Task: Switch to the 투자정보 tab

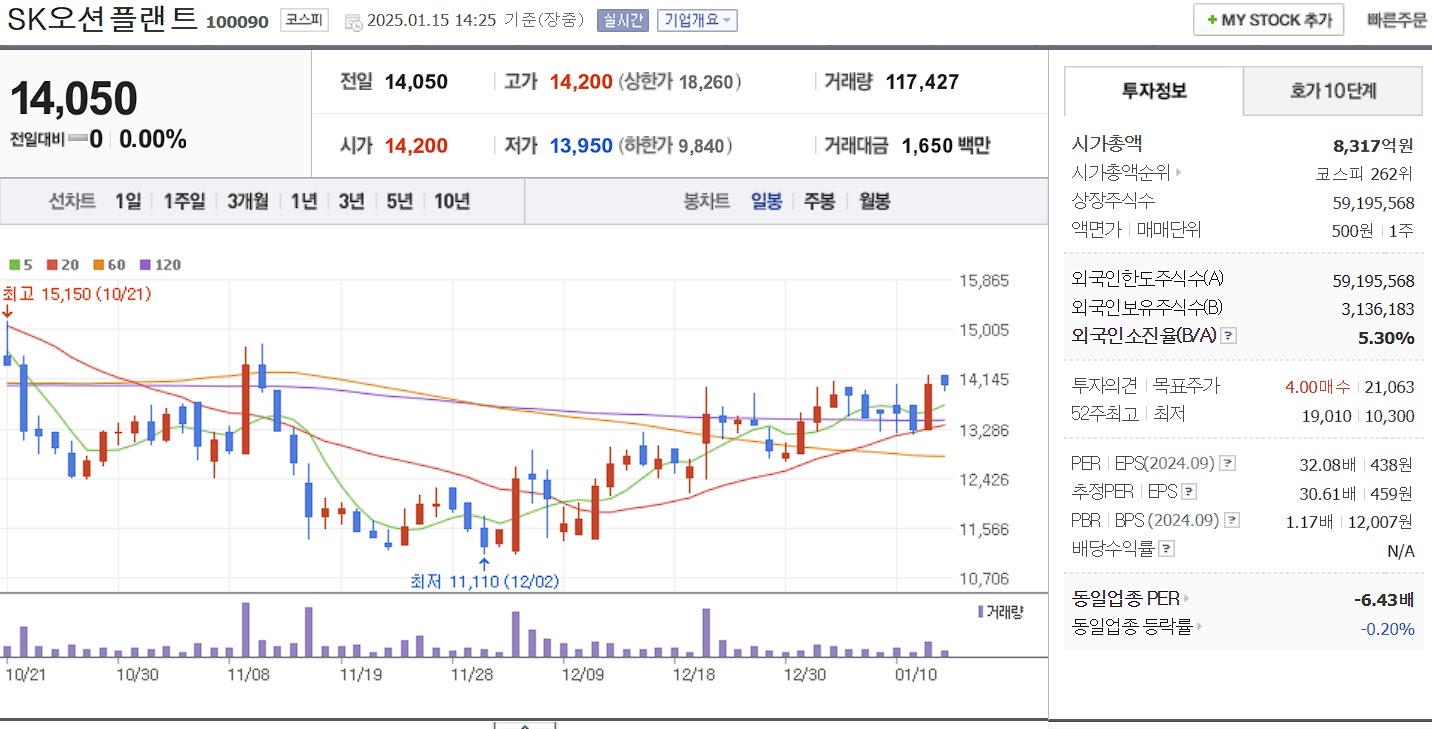Action: (1154, 91)
